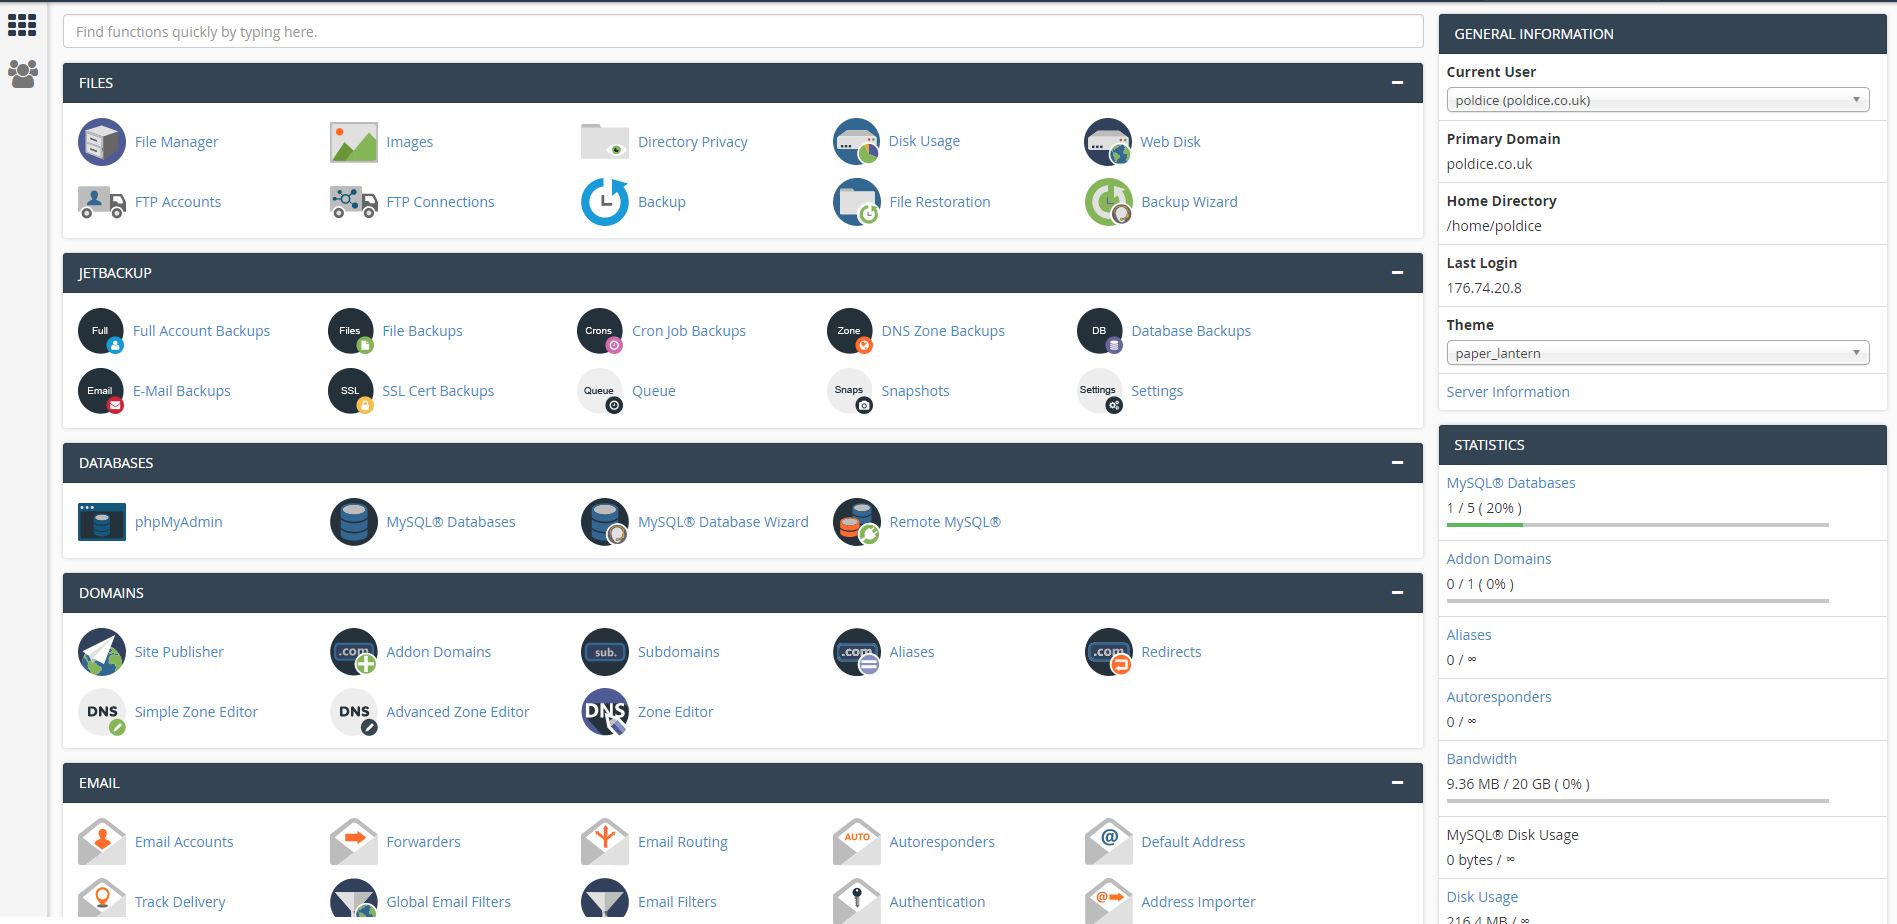Click the Site Publisher icon
The image size is (1897, 924).
(x=102, y=652)
